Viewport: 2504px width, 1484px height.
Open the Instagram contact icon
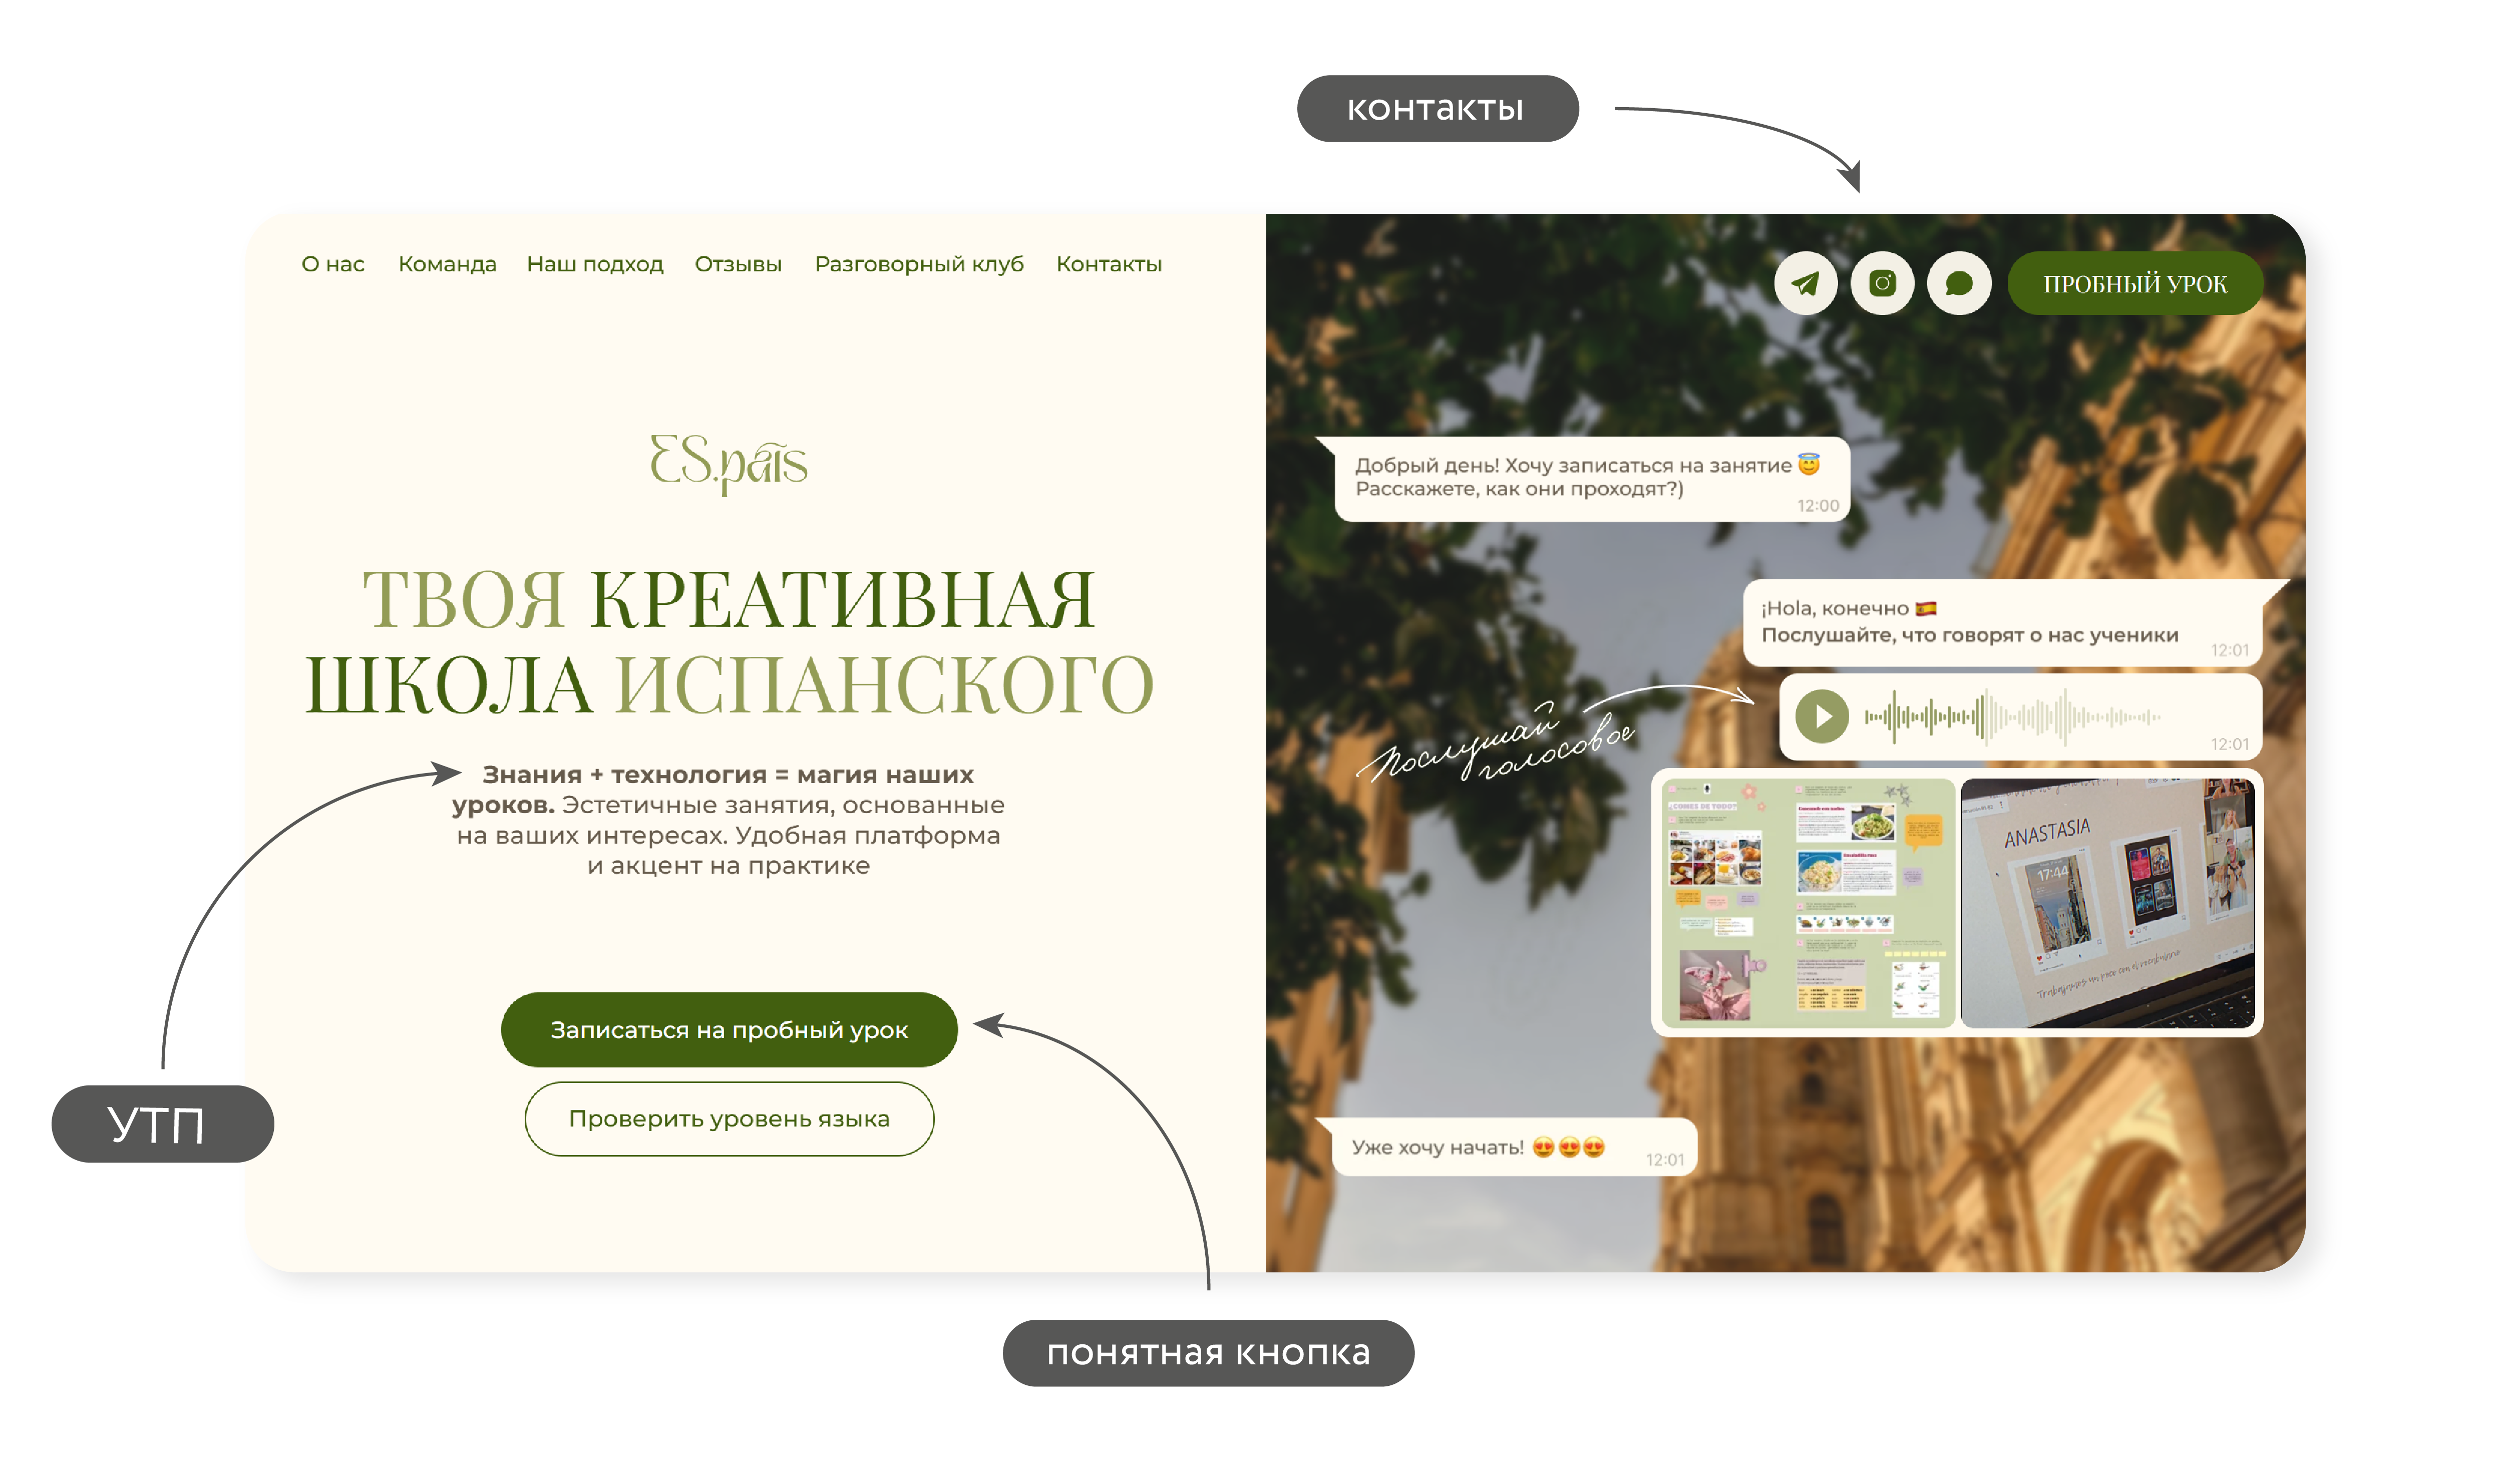[x=1882, y=284]
